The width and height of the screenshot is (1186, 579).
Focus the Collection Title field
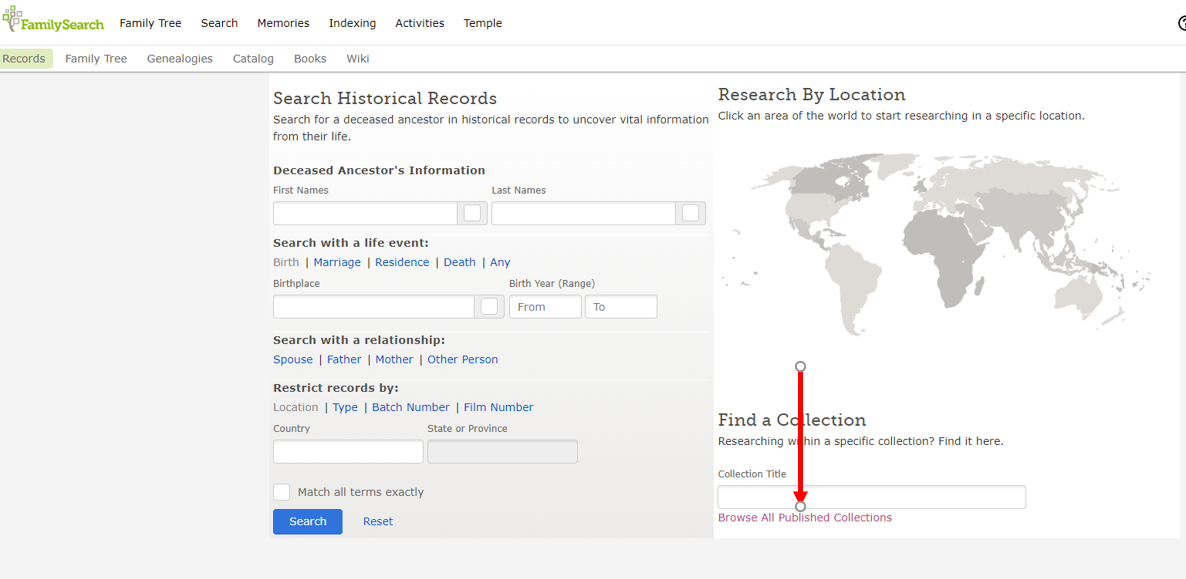coord(872,497)
